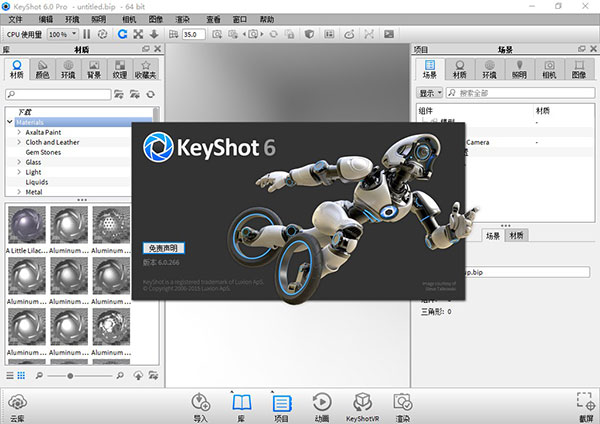Screen dimensions: 600x424
Task: Pause real-time rendering in the toolbar
Action: click(87, 34)
